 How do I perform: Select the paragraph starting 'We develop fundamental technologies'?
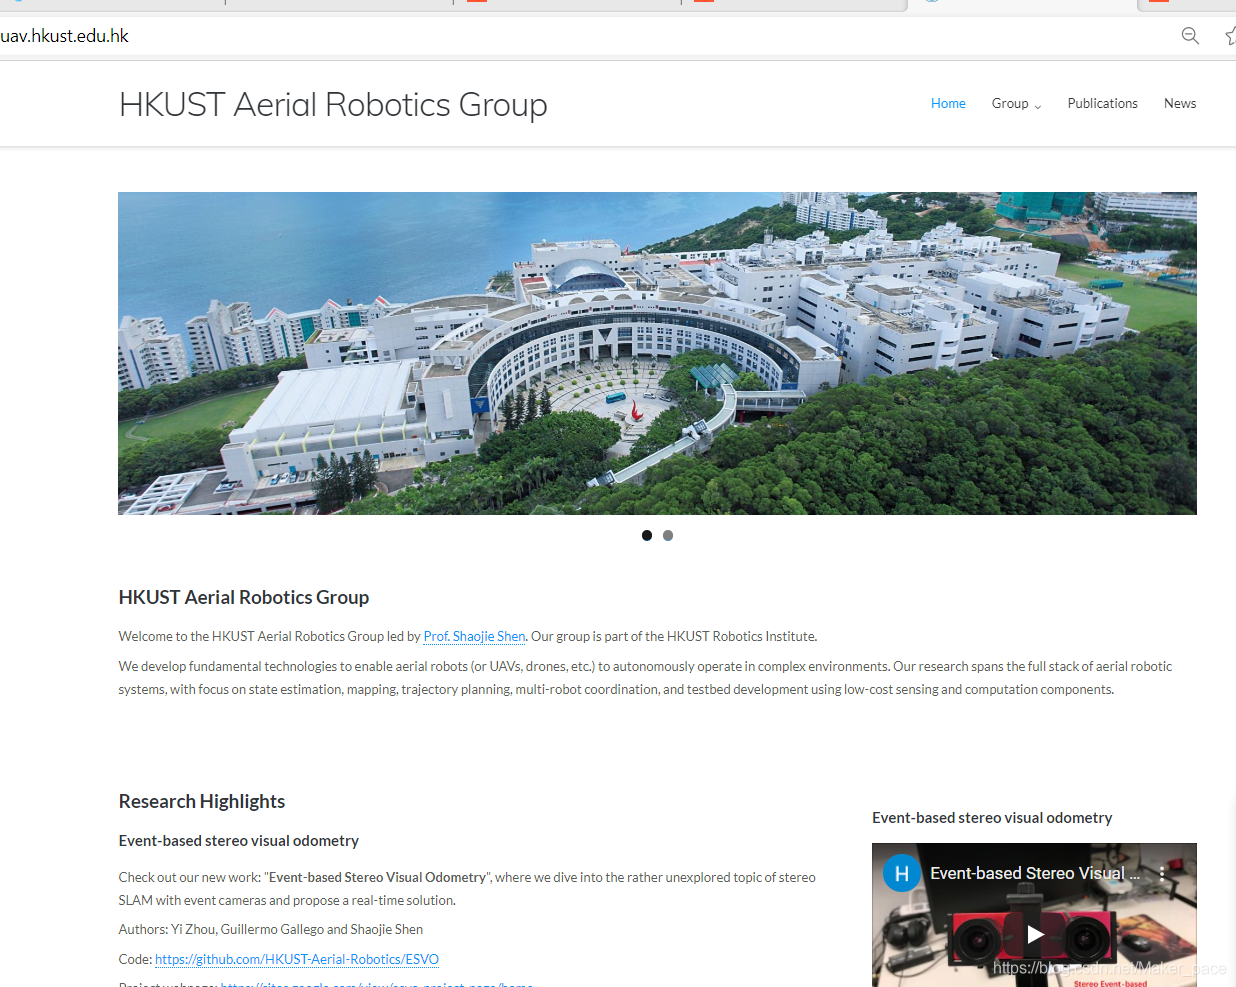coord(645,678)
